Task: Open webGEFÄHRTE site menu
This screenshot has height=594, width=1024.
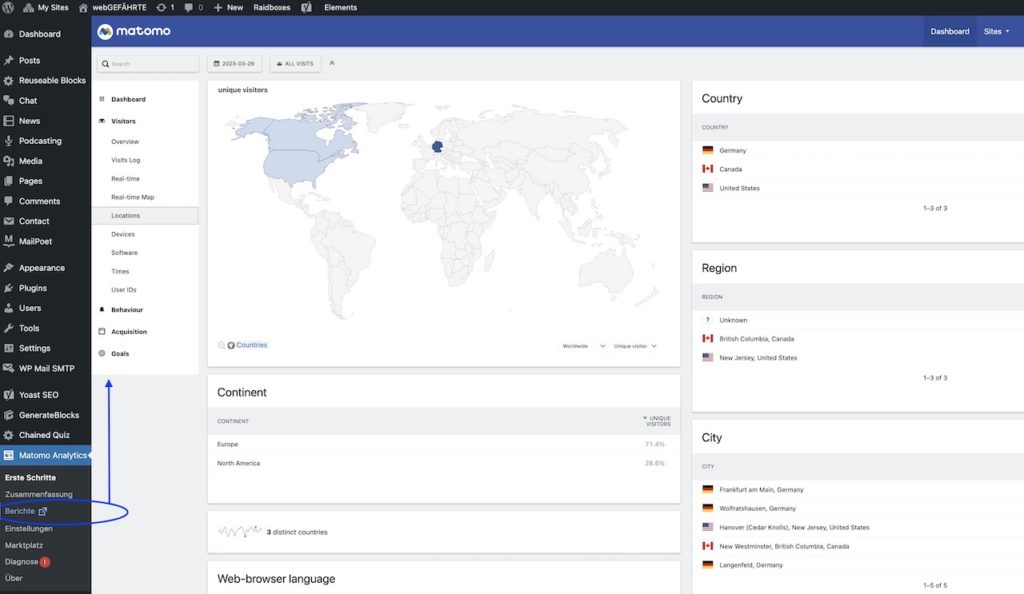Action: (112, 8)
